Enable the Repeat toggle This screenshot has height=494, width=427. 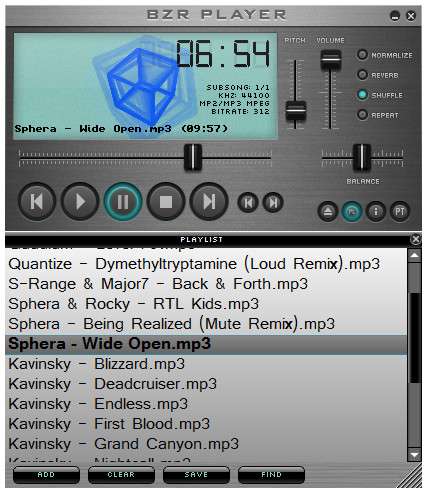click(362, 115)
